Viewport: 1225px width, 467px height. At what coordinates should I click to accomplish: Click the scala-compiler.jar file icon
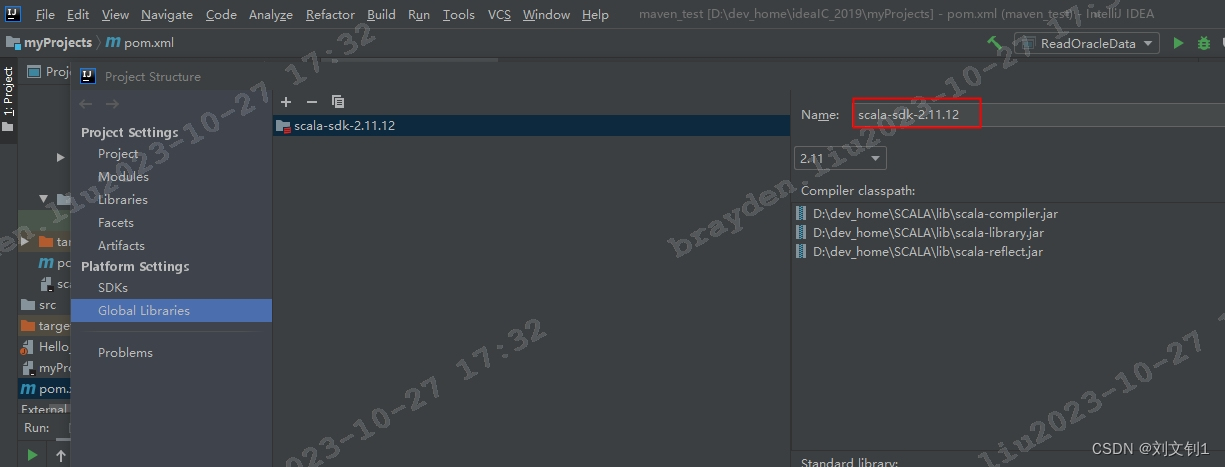[x=802, y=214]
